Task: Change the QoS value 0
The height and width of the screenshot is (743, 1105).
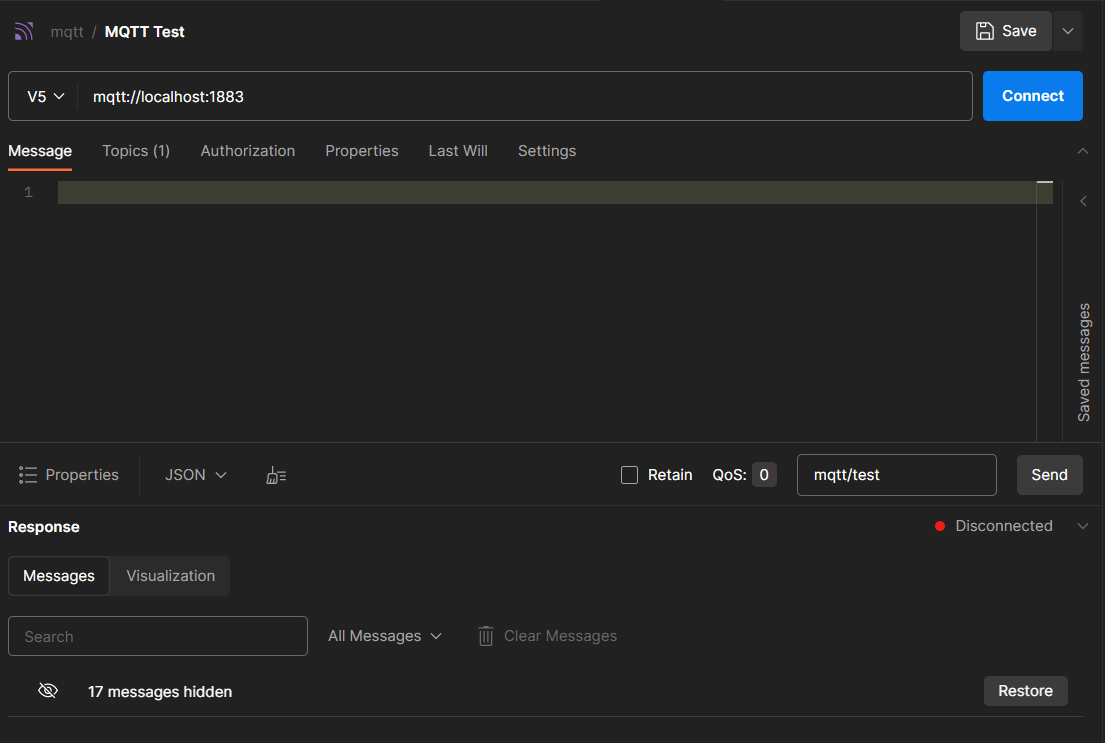Action: [x=764, y=475]
